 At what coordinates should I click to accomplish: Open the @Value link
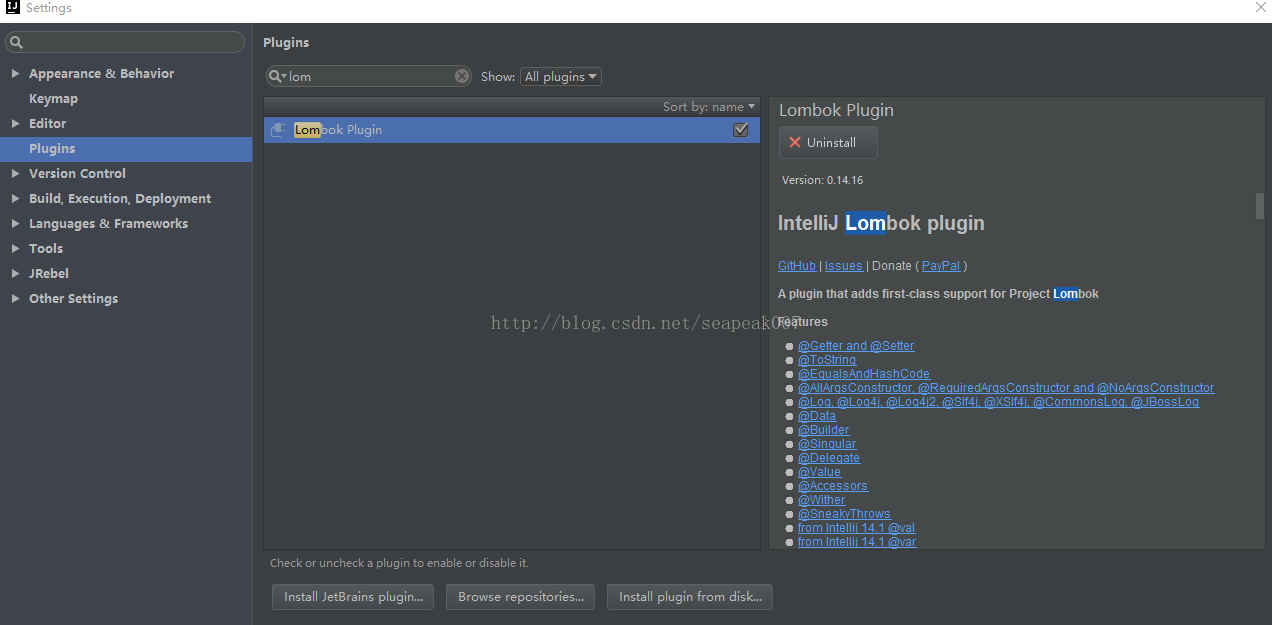[819, 472]
